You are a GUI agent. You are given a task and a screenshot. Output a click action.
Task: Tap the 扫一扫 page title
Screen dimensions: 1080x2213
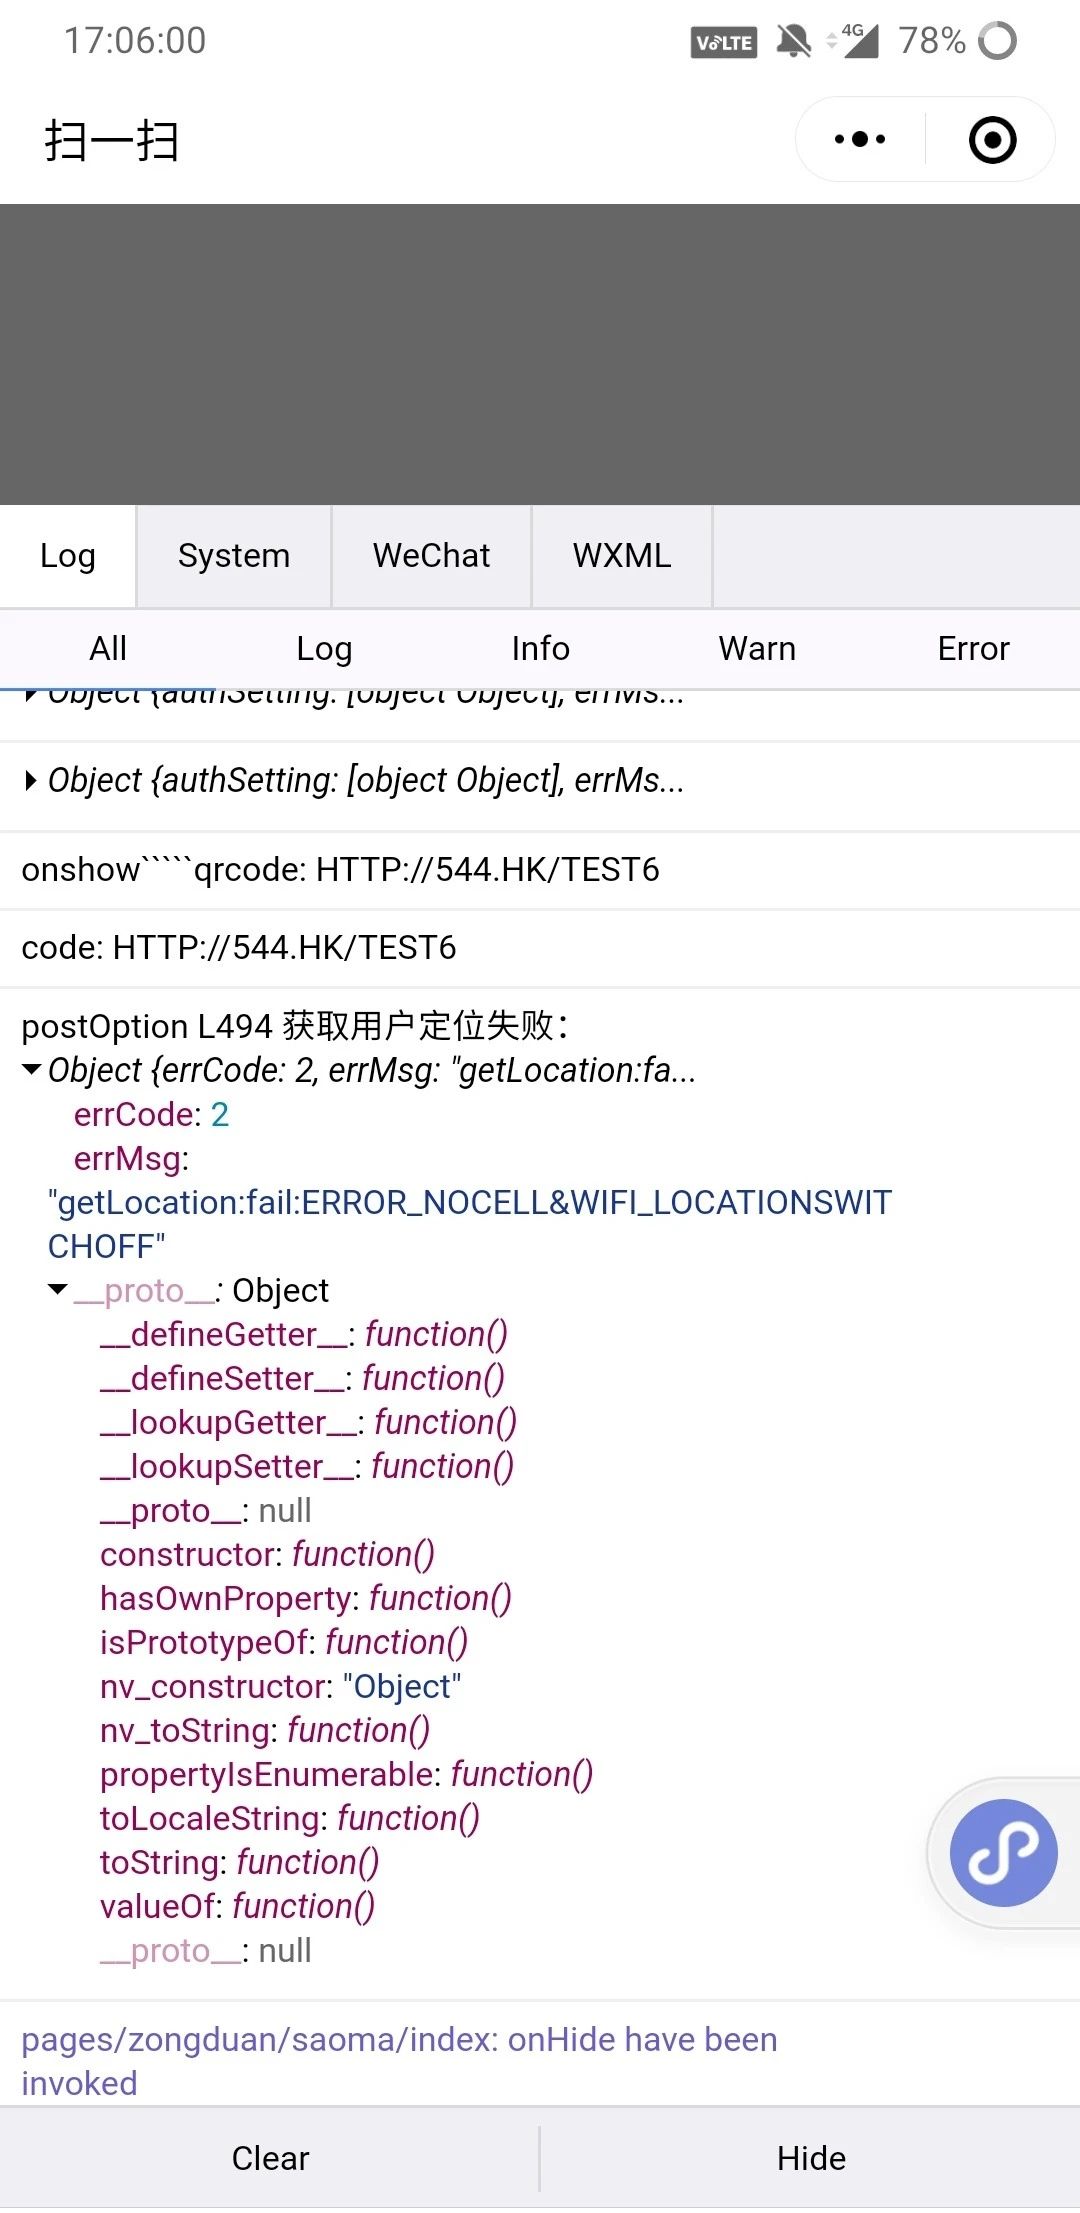111,141
